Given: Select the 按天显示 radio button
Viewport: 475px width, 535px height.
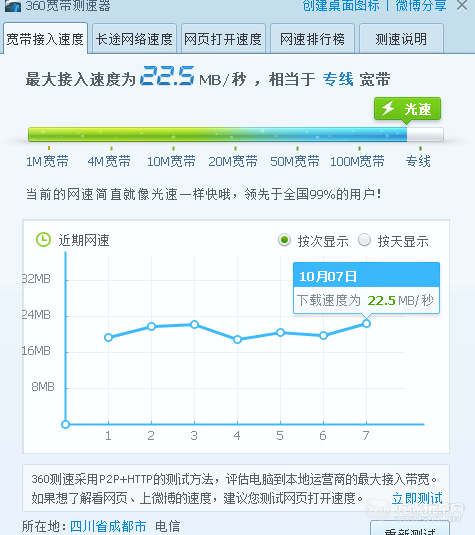Looking at the screenshot, I should click(x=364, y=240).
